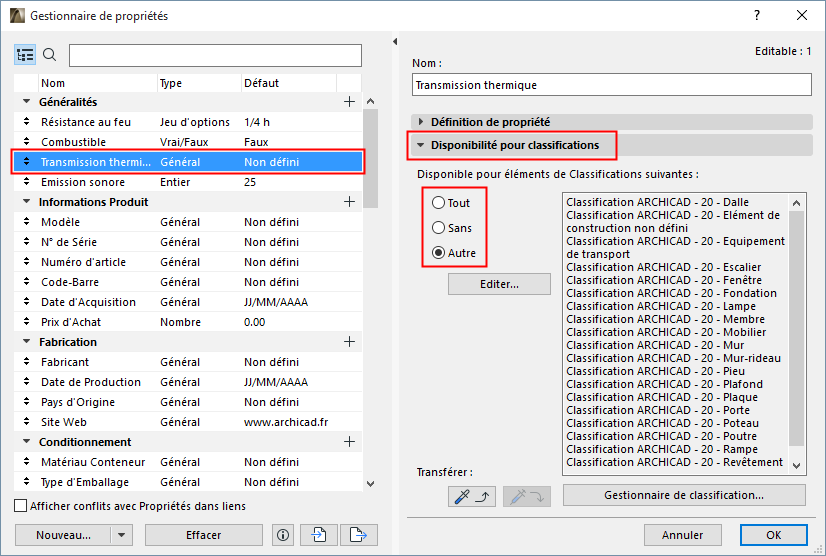Click the export properties icon button
This screenshot has width=826, height=556.
click(x=359, y=535)
